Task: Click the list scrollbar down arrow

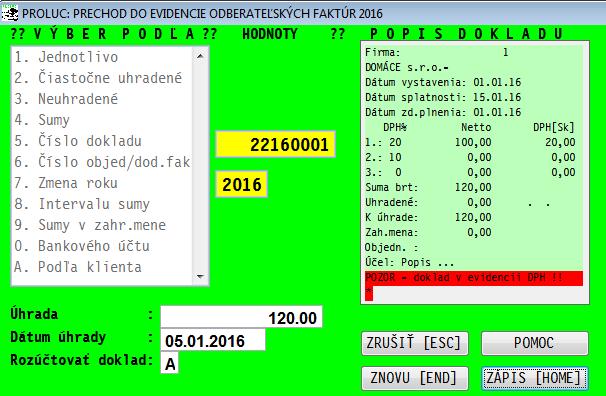Action: [x=200, y=276]
